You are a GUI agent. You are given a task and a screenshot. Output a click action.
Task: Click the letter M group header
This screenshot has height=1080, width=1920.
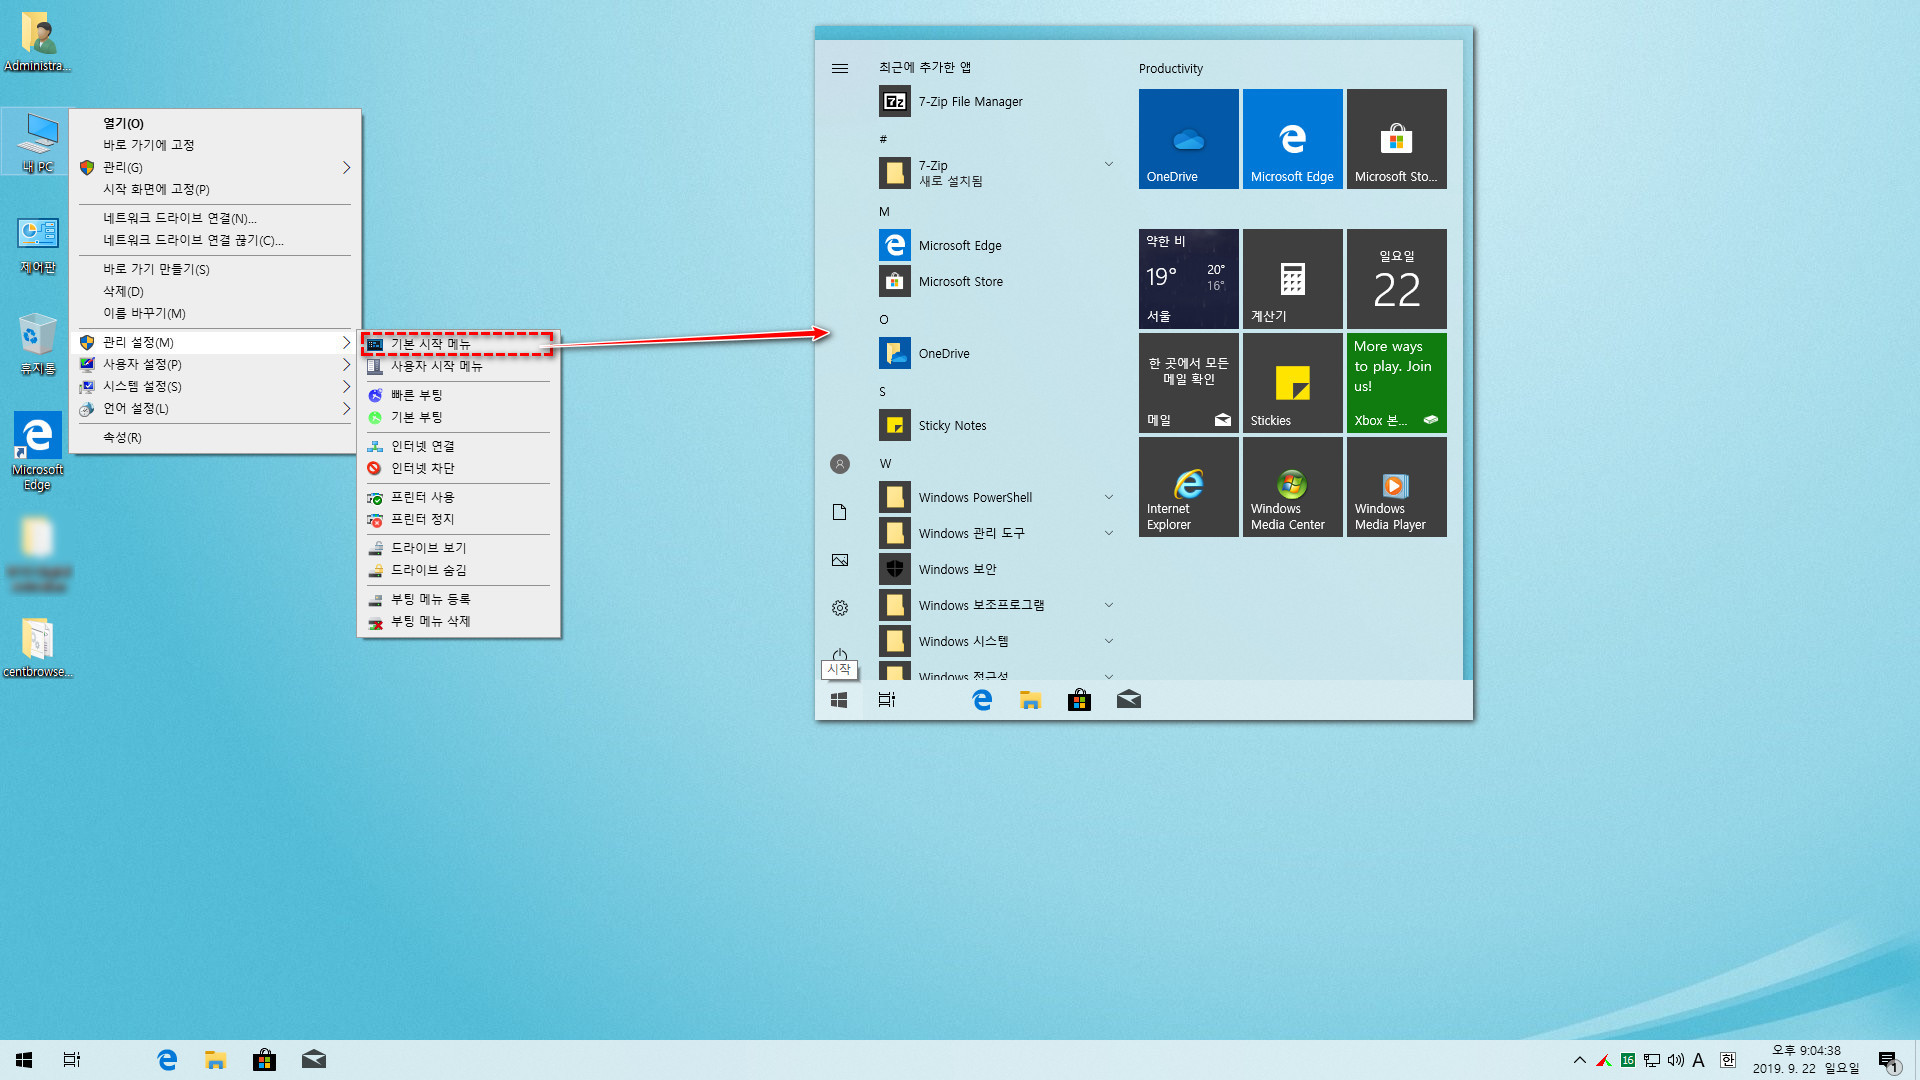coord(884,211)
